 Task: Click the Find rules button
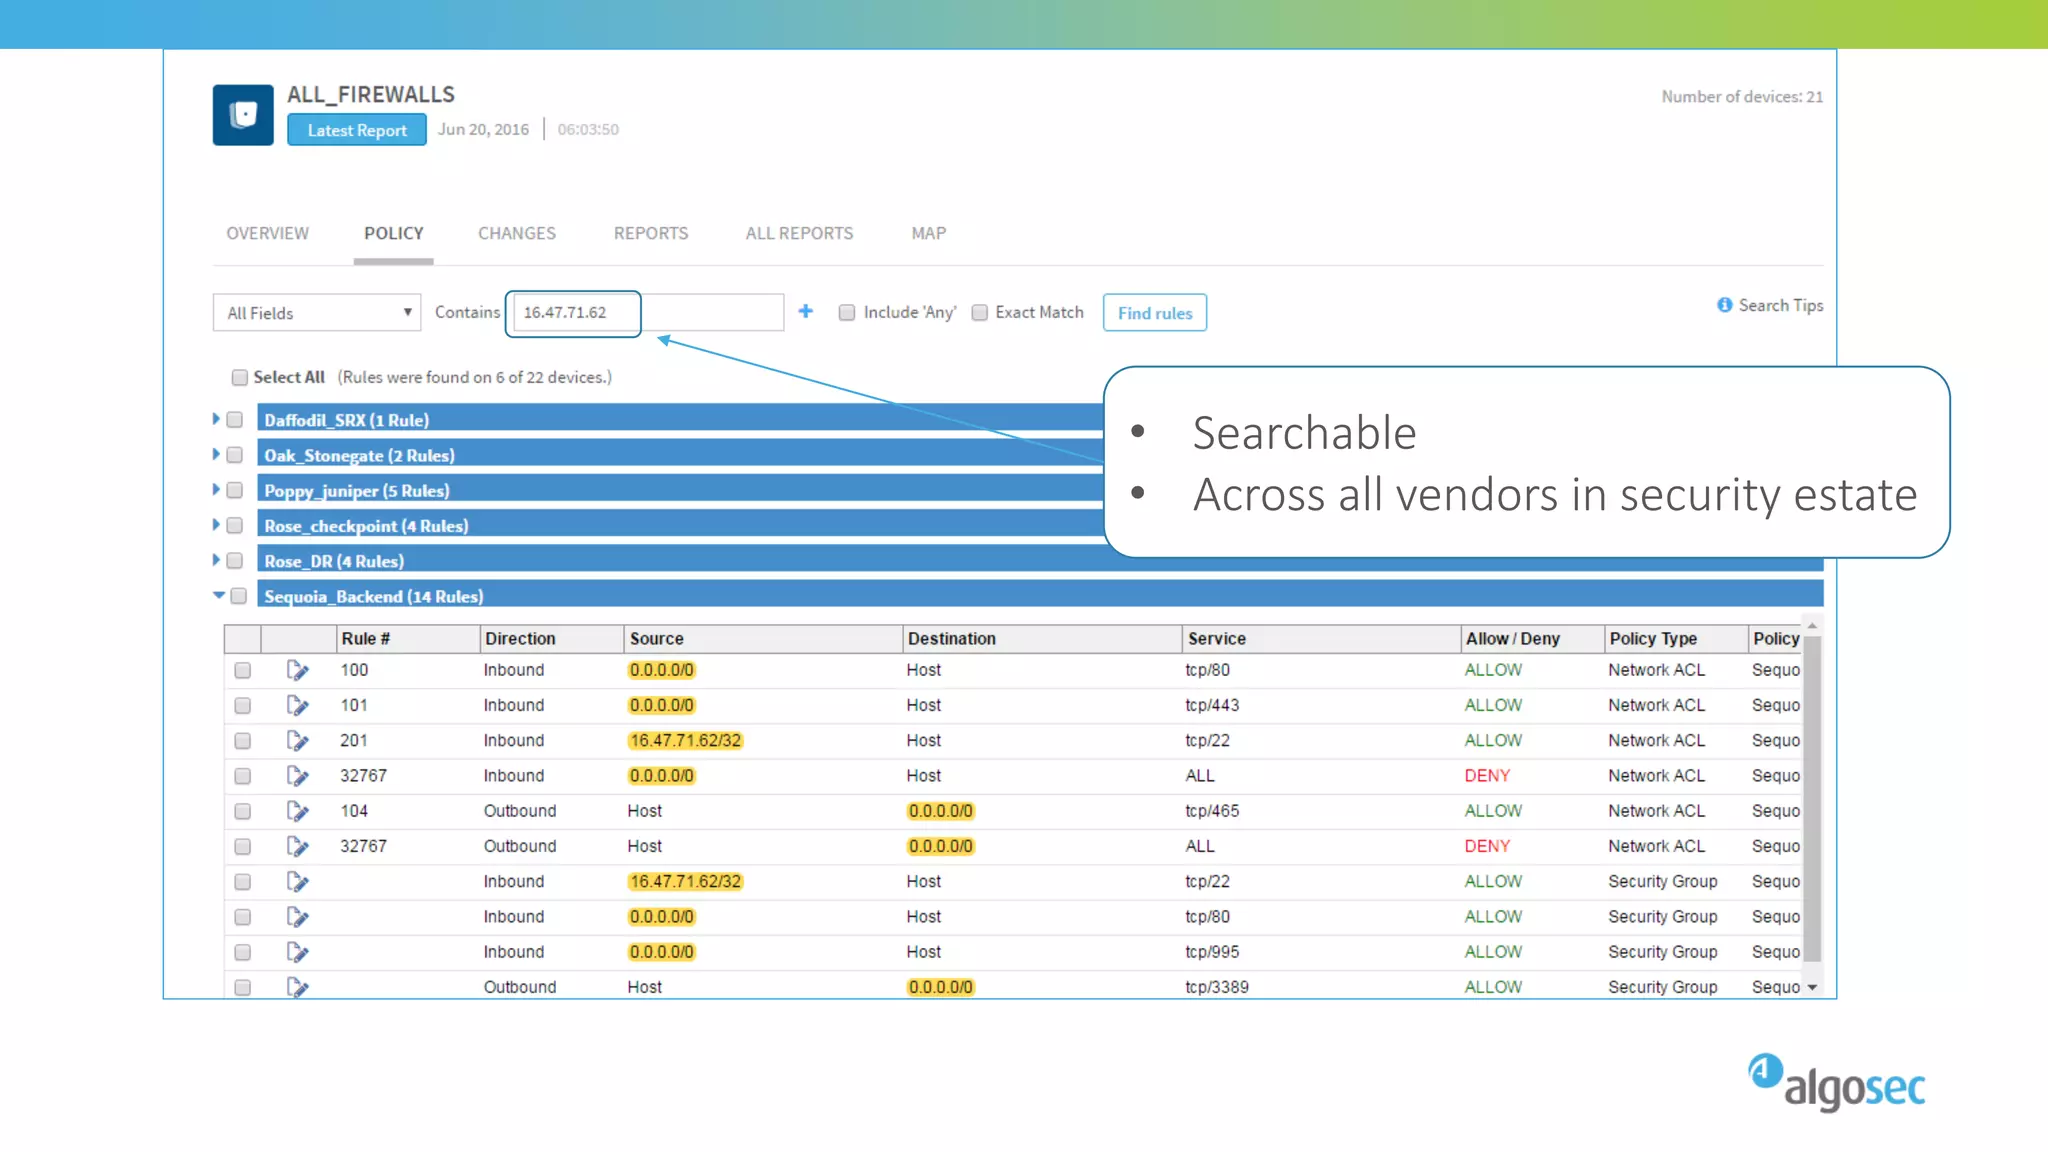pyautogui.click(x=1155, y=313)
